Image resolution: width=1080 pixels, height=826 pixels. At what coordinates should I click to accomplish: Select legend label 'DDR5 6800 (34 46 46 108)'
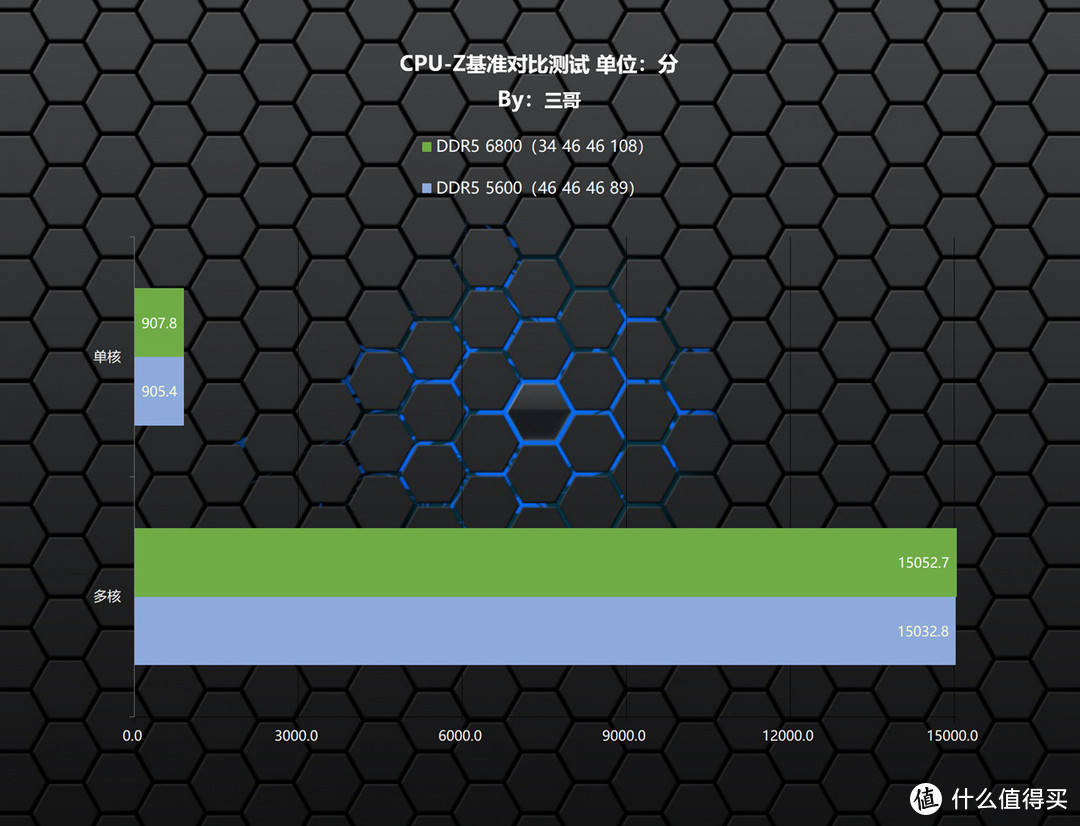tap(540, 146)
